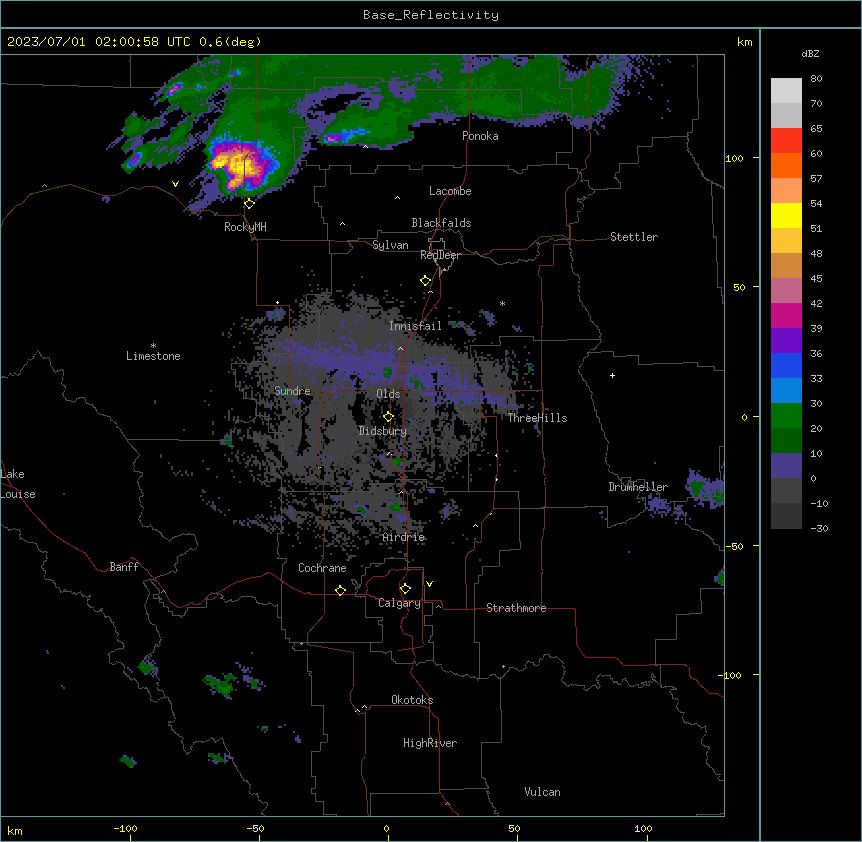Click the small magenta echo southwest of Ponoka

pos(332,138)
